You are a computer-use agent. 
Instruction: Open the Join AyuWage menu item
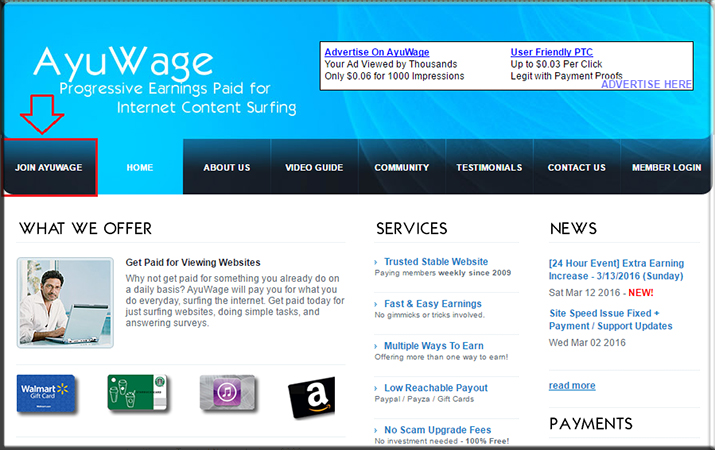click(x=49, y=167)
